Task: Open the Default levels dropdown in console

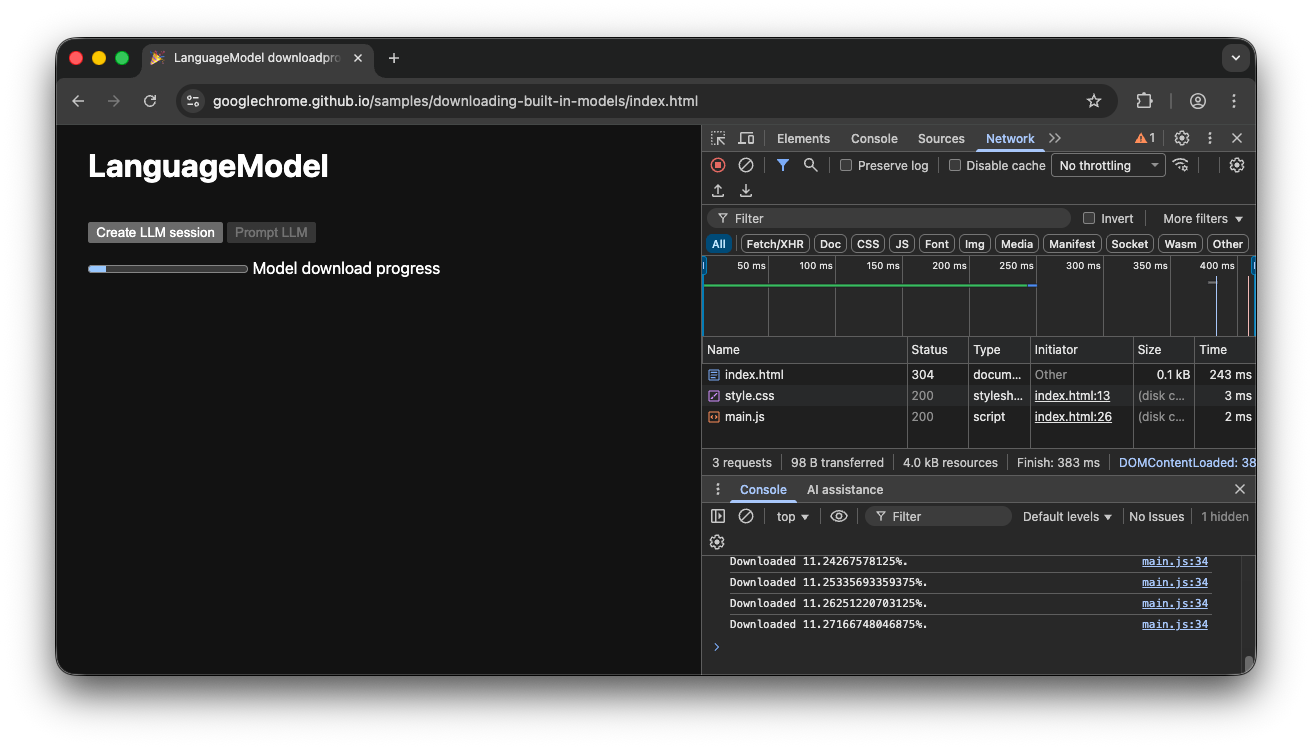Action: coord(1067,517)
